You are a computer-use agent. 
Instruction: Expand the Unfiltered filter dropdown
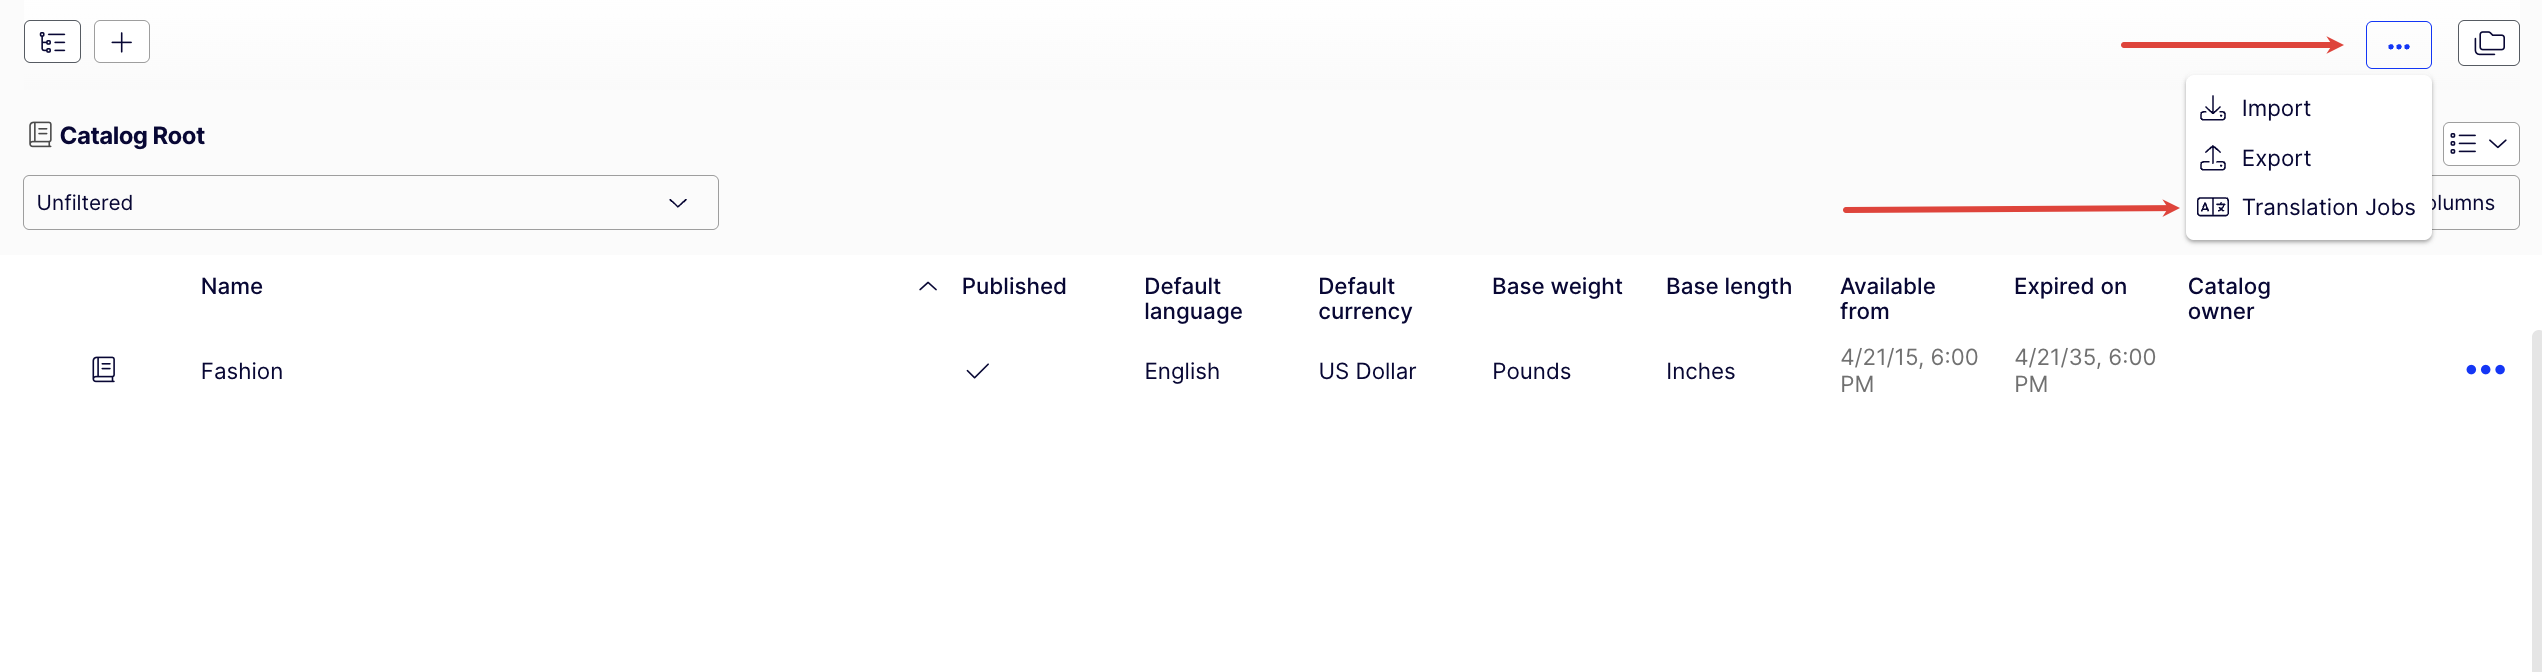point(678,202)
